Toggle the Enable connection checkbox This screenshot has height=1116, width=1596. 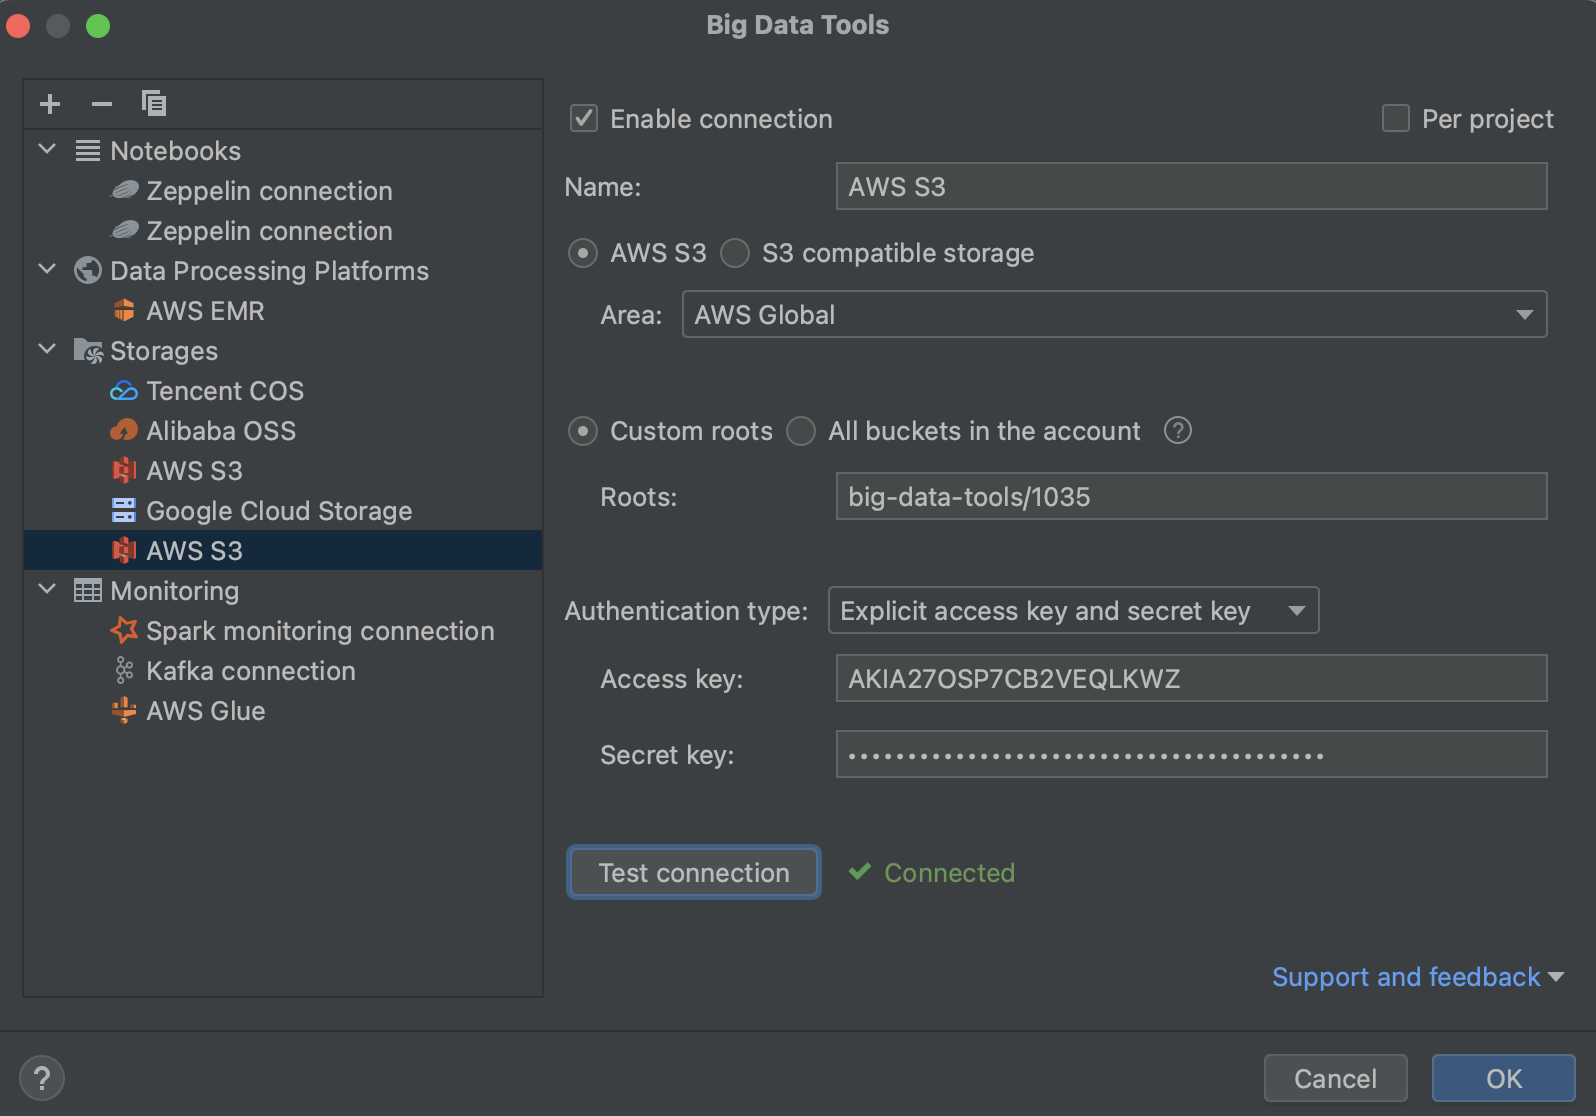click(584, 119)
